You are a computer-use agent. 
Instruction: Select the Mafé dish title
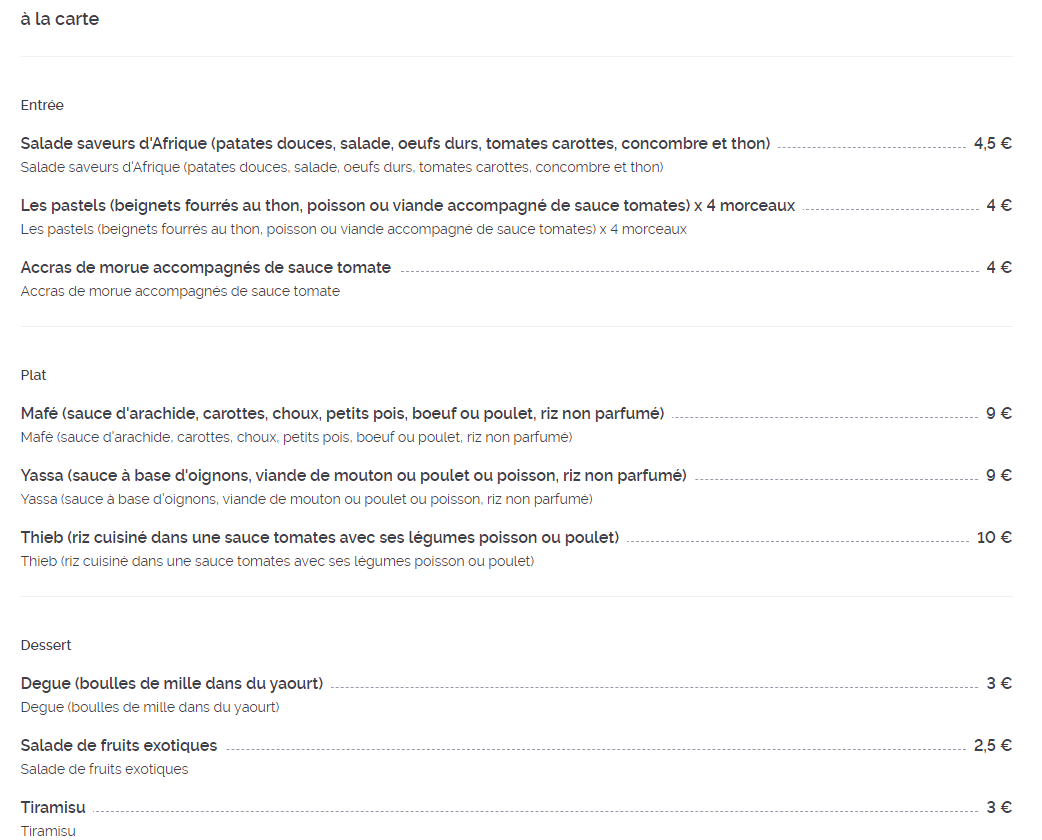coord(342,413)
